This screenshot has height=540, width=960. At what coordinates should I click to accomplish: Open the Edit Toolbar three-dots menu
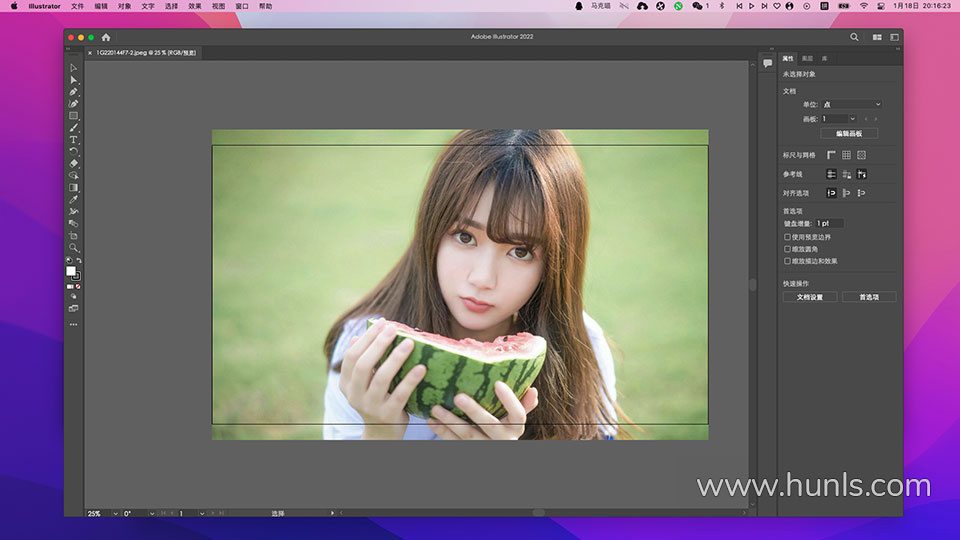coord(73,324)
